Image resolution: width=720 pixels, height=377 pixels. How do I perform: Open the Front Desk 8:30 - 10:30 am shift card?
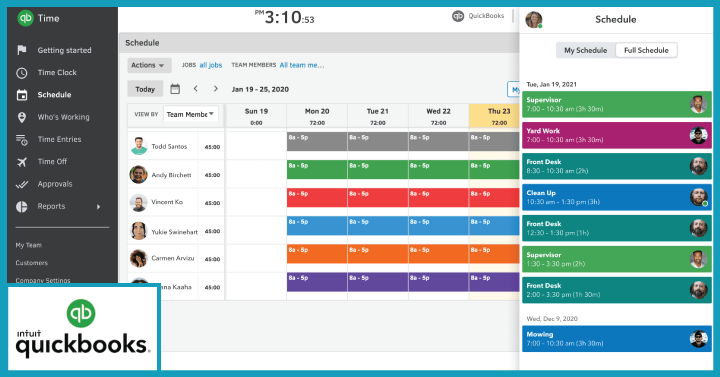pyautogui.click(x=617, y=166)
